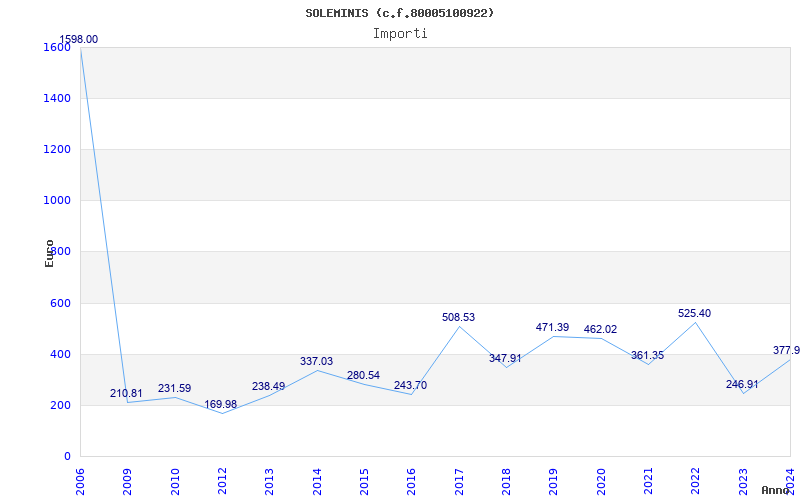Click the 2016 x-axis year label

pos(411,482)
